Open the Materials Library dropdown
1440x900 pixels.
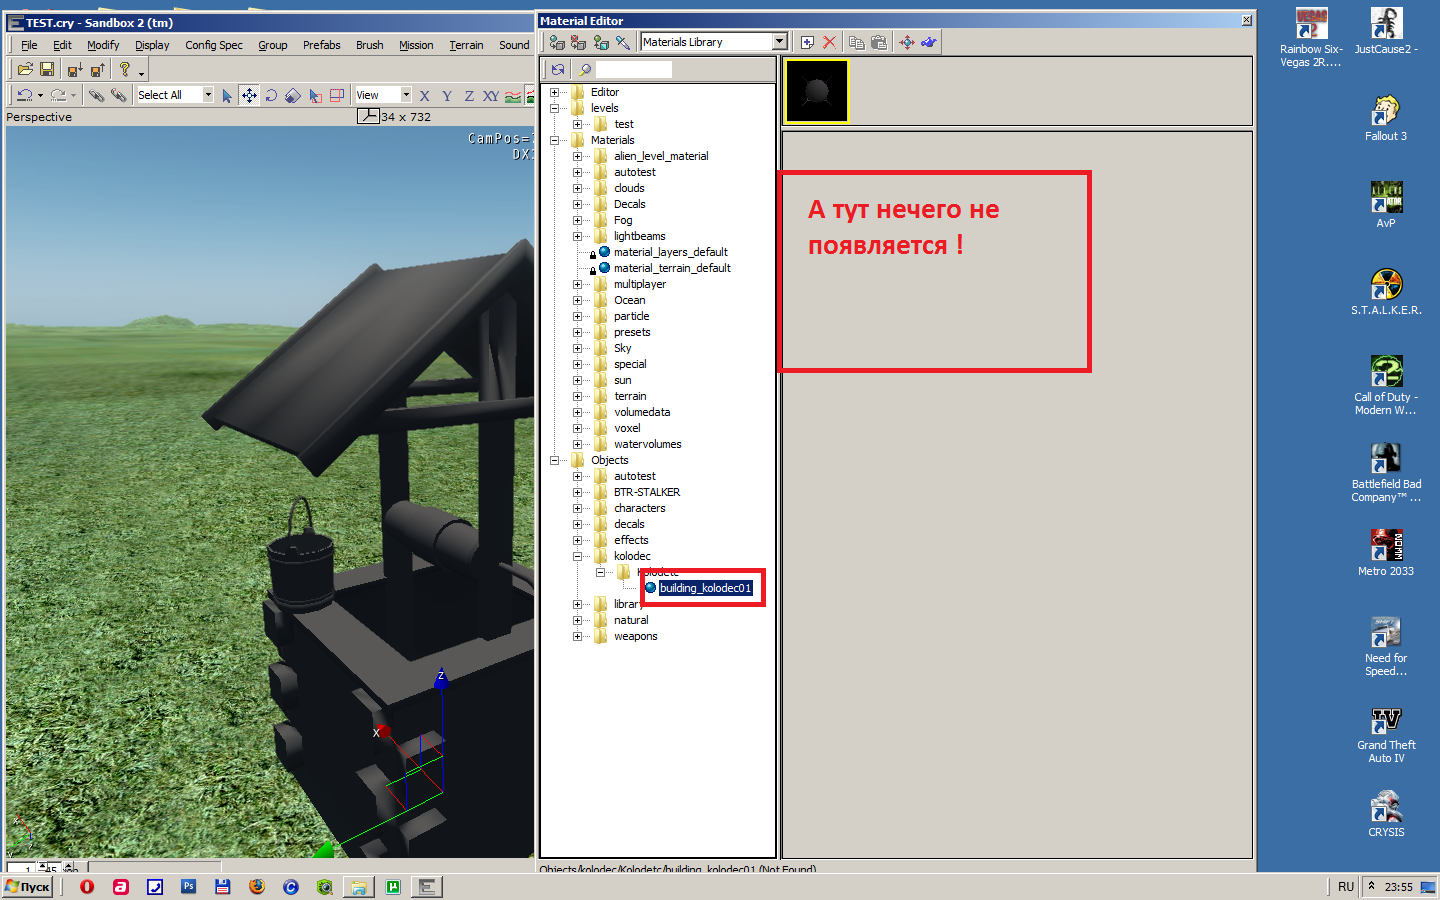[779, 42]
